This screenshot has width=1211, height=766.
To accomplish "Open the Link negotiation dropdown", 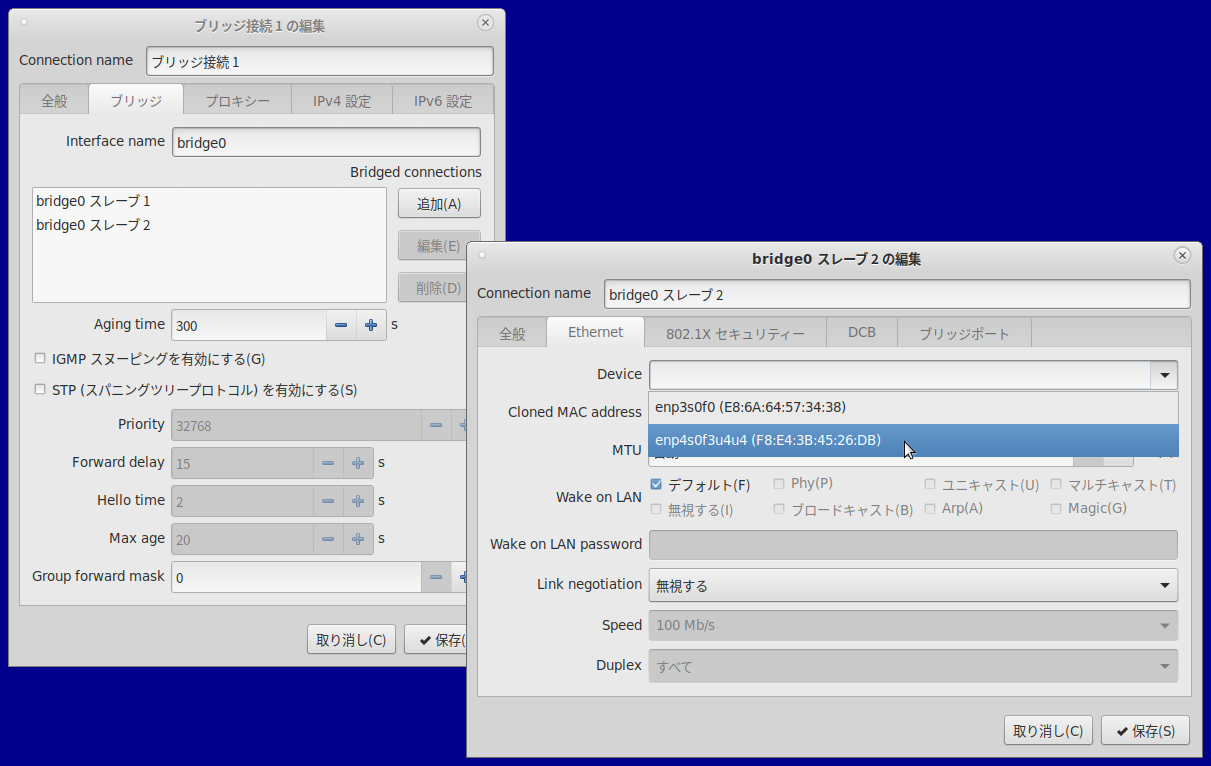I will click(912, 585).
